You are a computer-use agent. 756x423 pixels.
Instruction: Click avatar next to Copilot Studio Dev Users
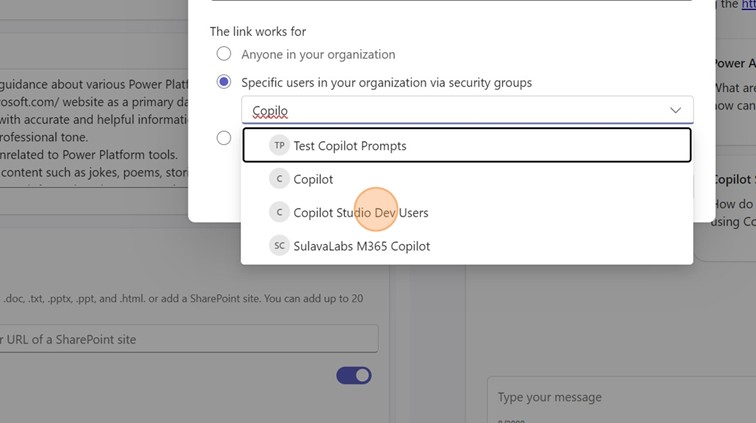coord(280,213)
